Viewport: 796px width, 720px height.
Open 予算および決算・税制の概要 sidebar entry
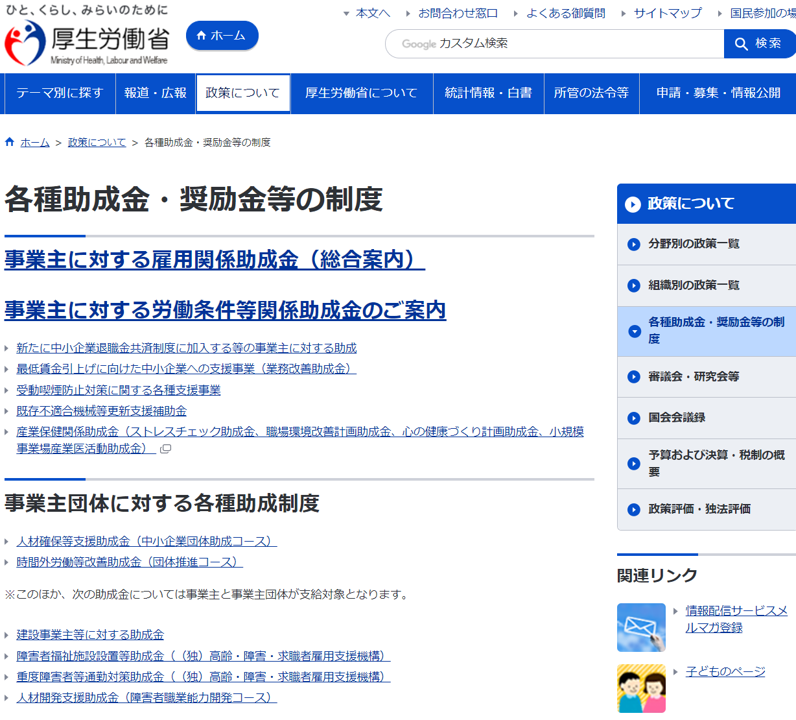point(707,464)
